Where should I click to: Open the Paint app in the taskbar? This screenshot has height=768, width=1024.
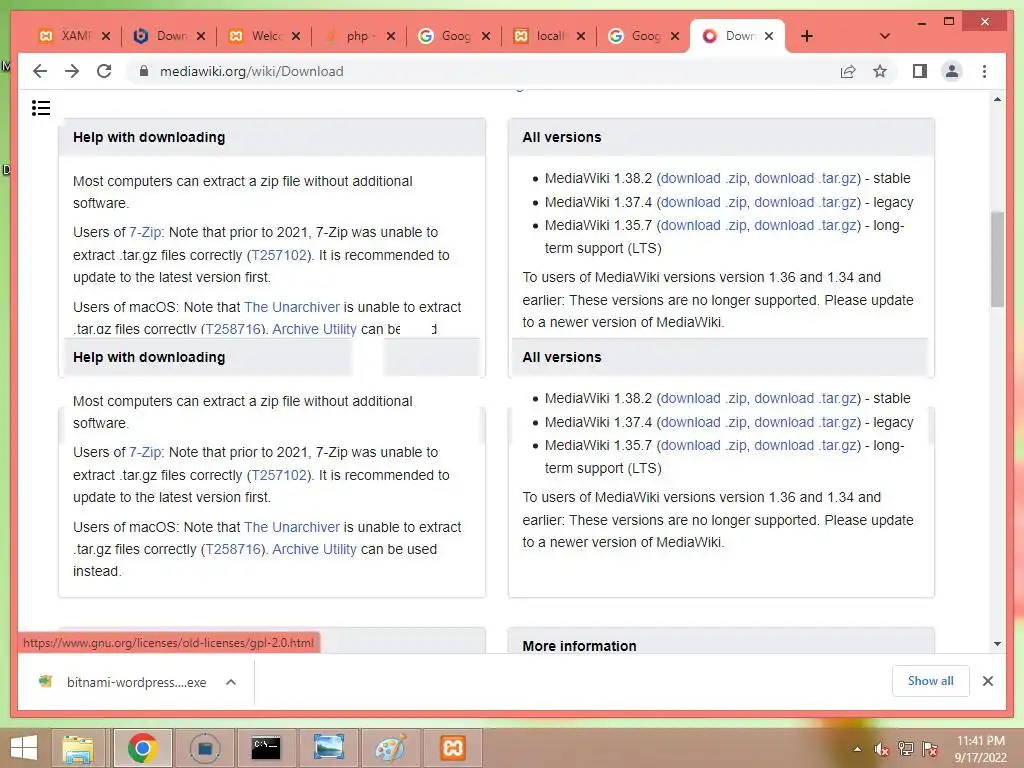(391, 748)
